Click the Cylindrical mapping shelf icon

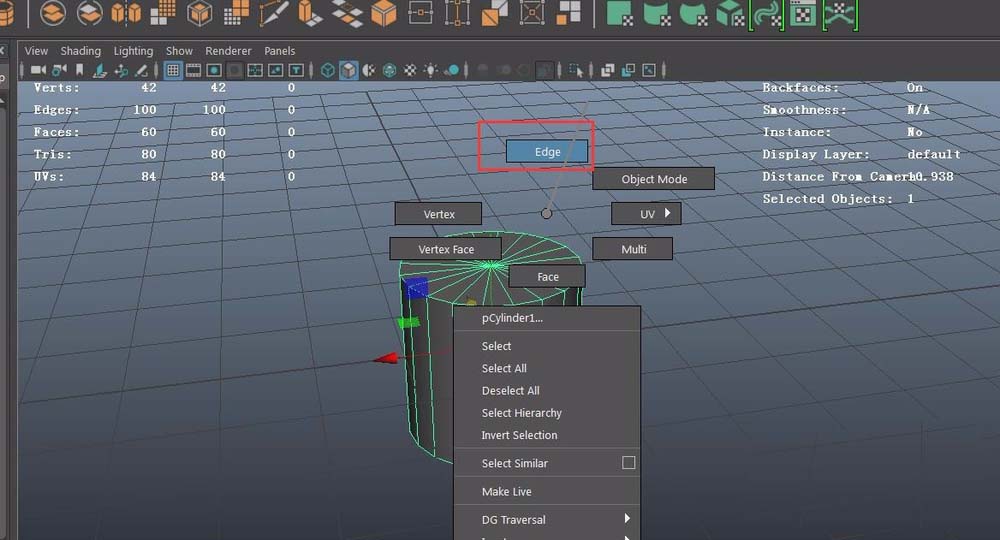click(x=656, y=13)
